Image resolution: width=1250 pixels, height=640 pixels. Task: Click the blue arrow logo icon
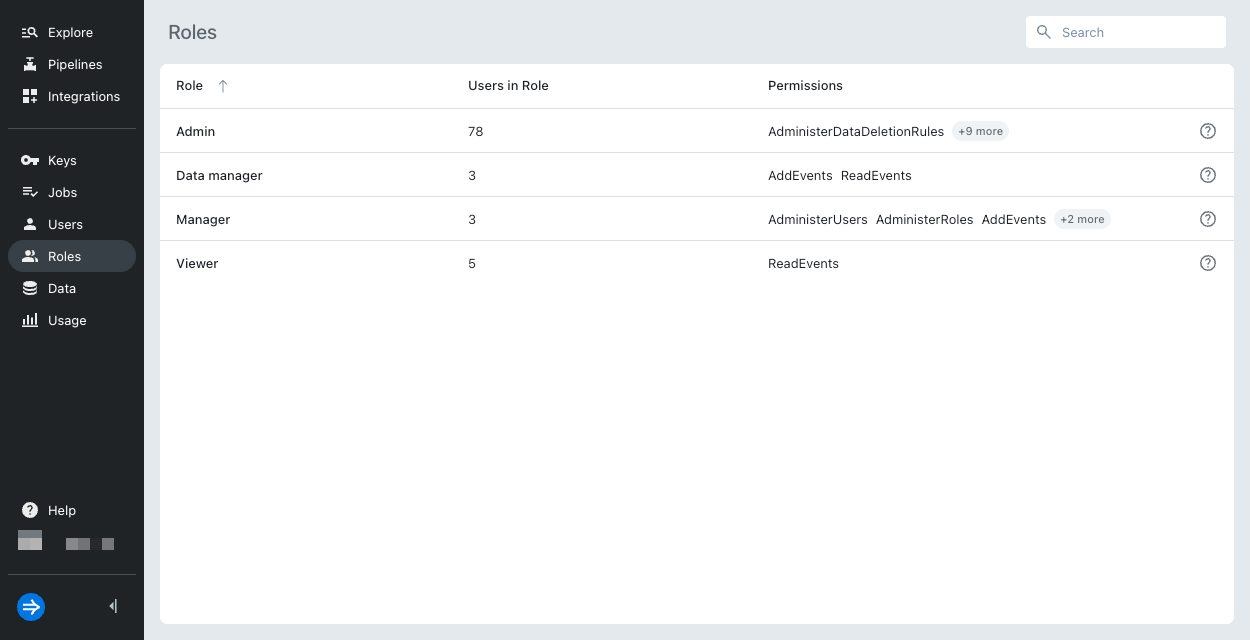click(x=31, y=607)
